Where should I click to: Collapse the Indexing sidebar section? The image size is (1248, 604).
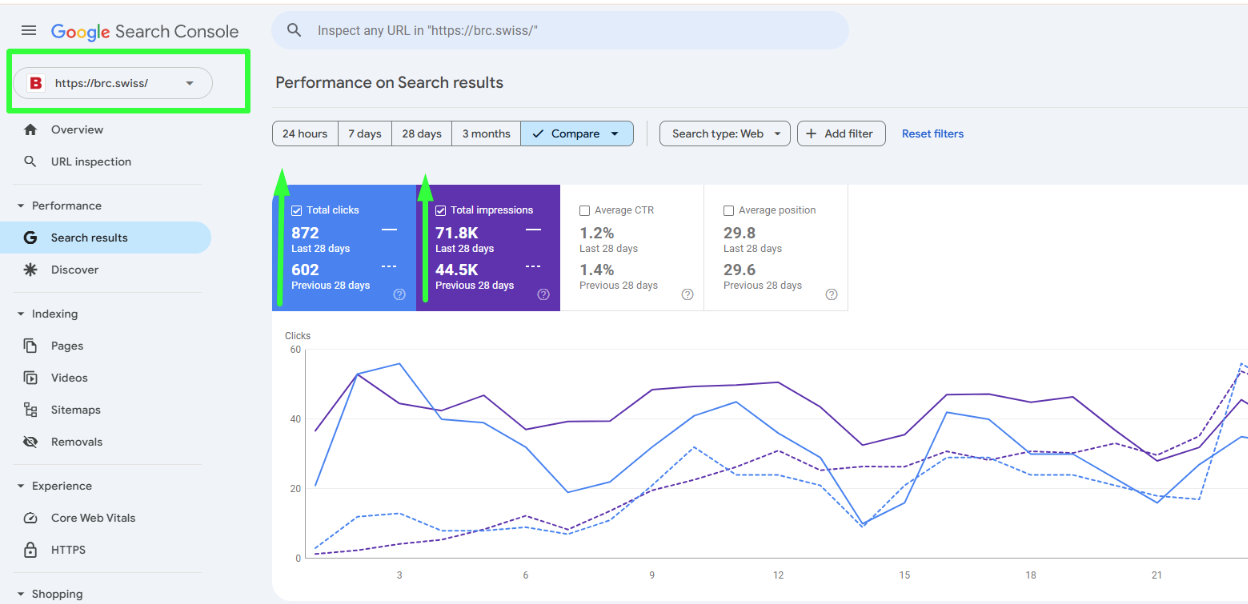coord(21,314)
